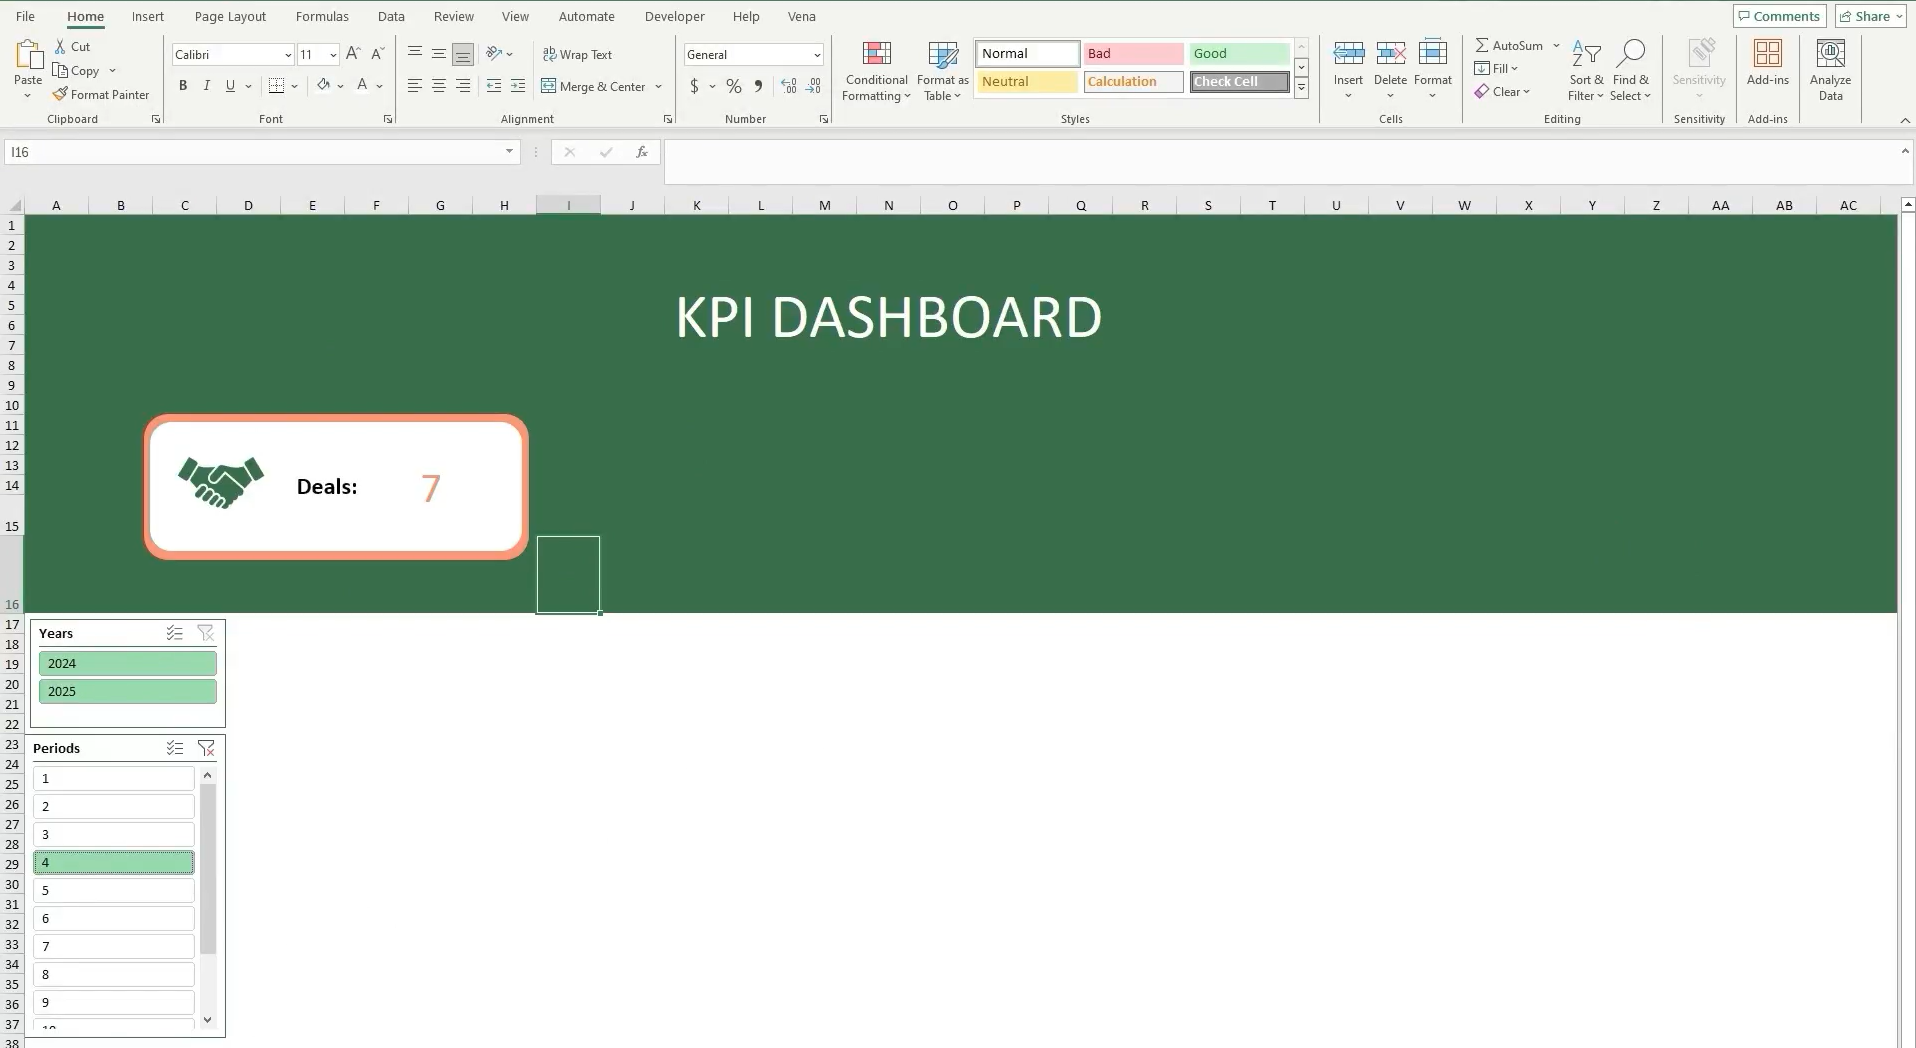Screen dimensions: 1916x1048
Task: Open the Font Color swatch
Action: [361, 85]
